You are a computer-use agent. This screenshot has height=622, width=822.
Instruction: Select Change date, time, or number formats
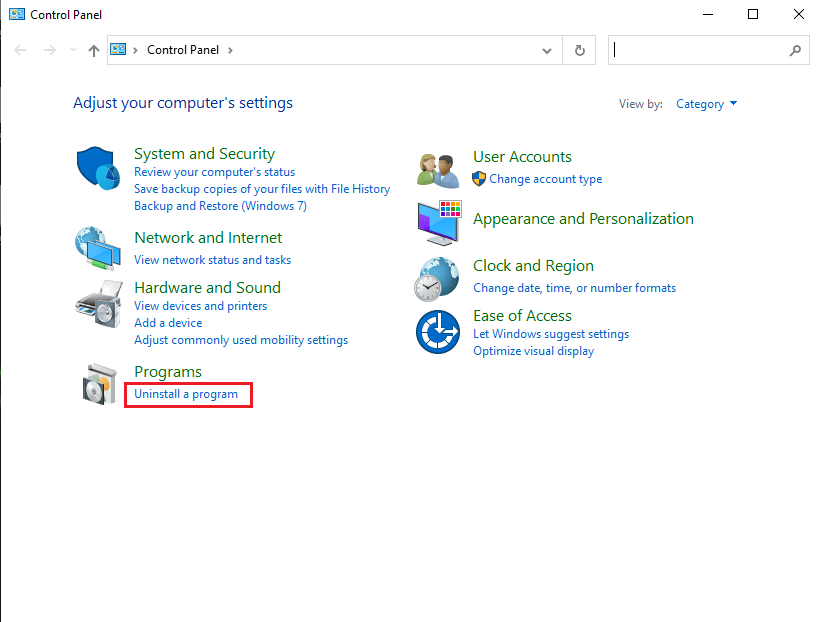[574, 288]
